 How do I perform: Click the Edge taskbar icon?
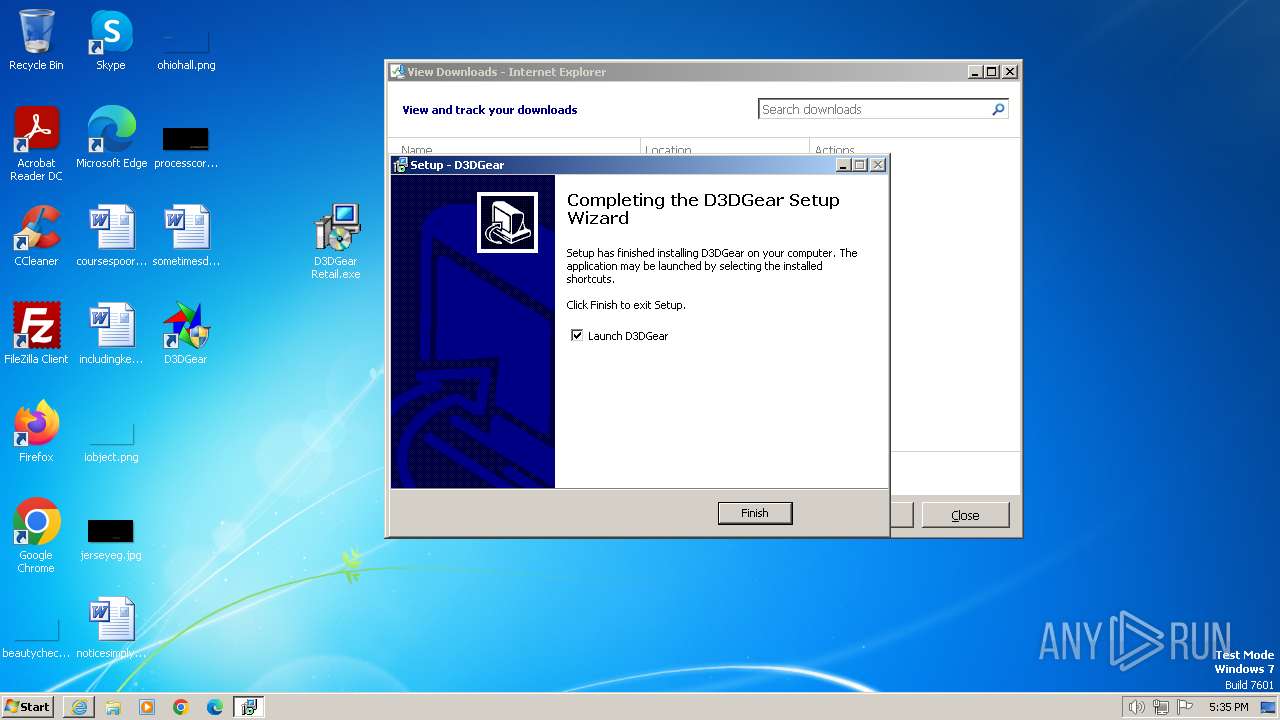click(x=215, y=707)
